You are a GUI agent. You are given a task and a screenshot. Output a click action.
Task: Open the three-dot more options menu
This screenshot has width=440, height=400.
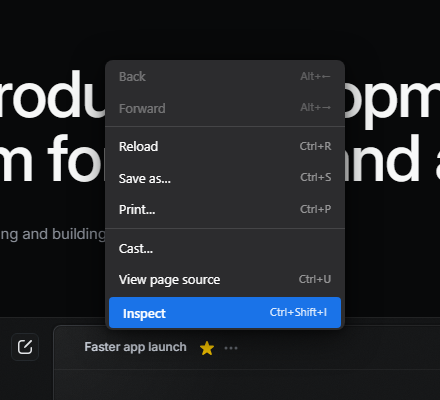tap(231, 348)
